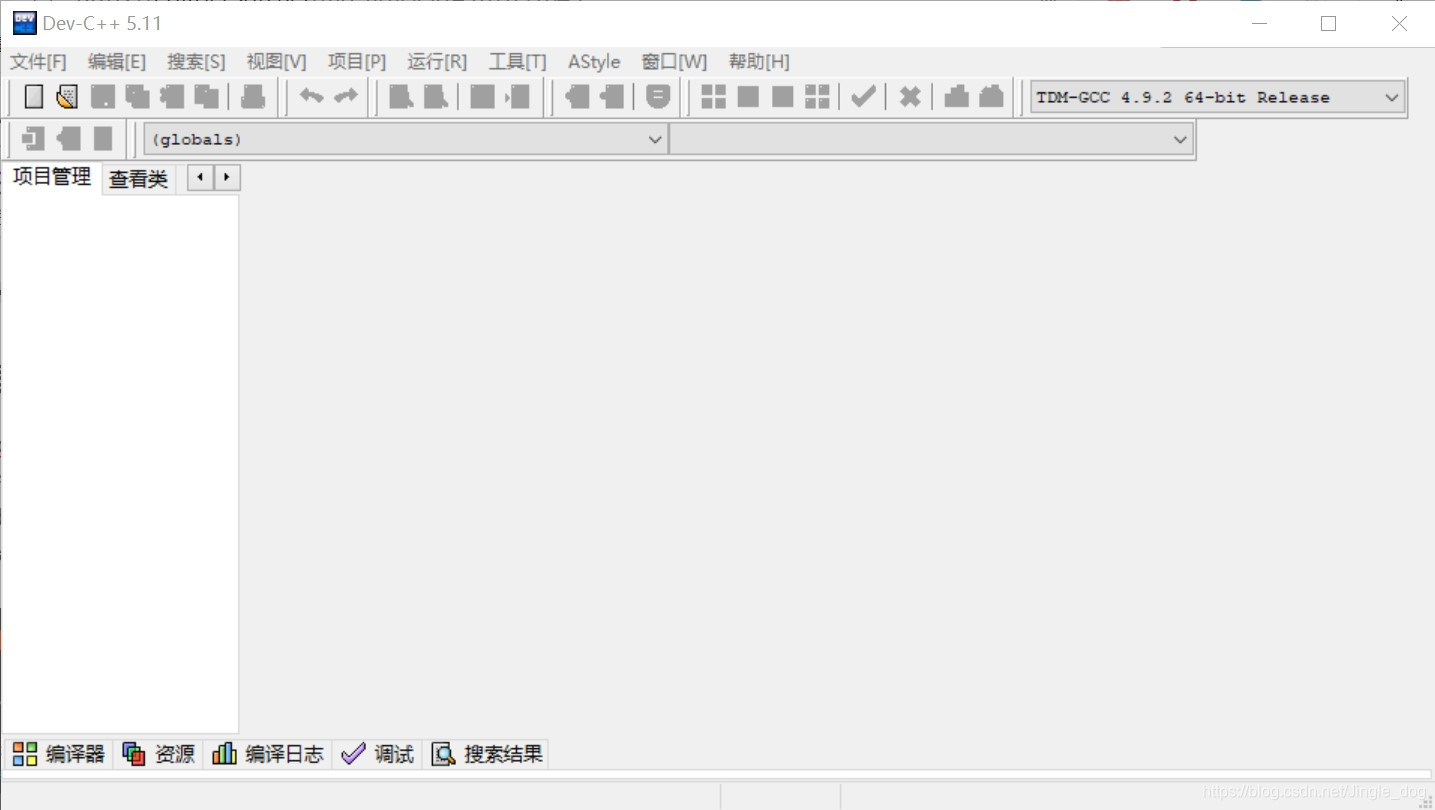
Task: Click the shield-shaped toggle comment icon
Action: click(x=658, y=97)
